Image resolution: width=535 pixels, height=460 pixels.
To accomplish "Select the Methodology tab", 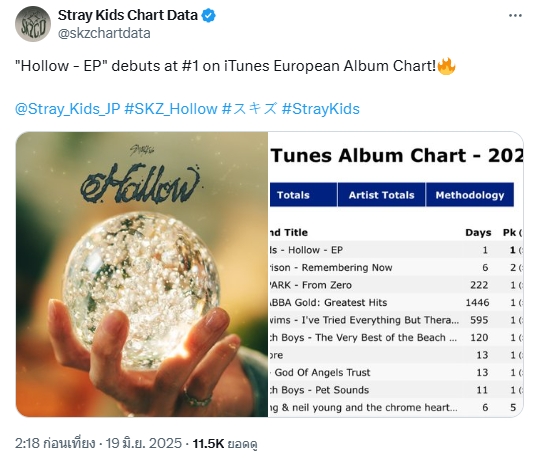I will coord(470,195).
